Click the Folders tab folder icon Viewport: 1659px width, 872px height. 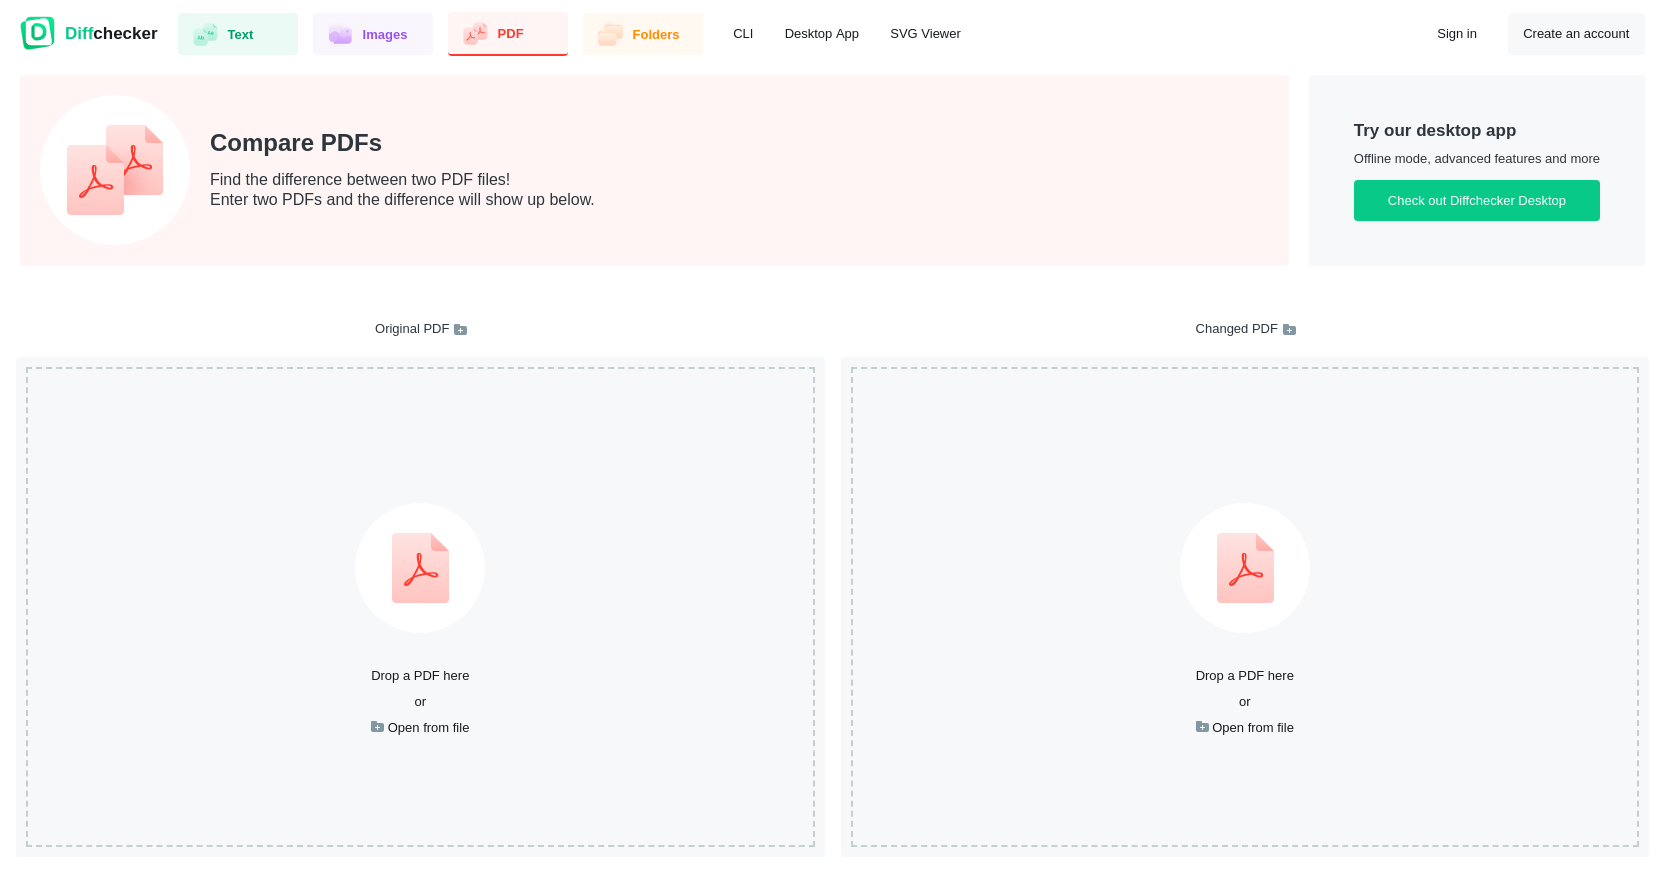pos(610,34)
